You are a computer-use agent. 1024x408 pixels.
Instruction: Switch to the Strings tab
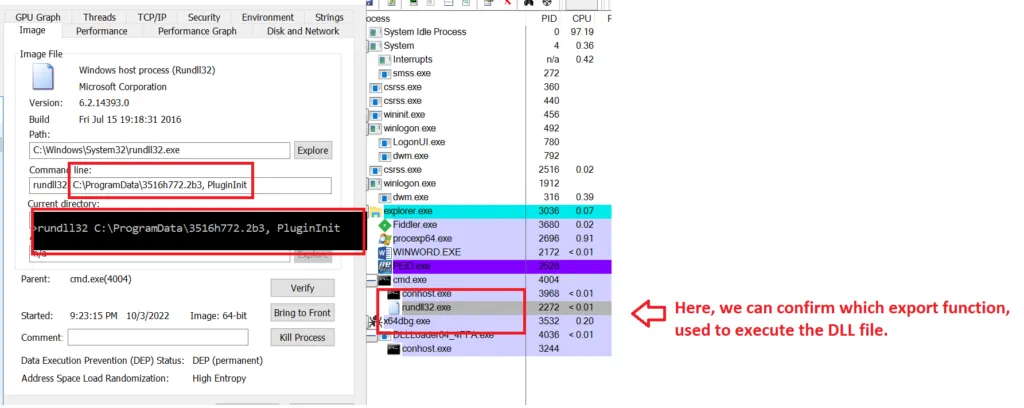329,18
